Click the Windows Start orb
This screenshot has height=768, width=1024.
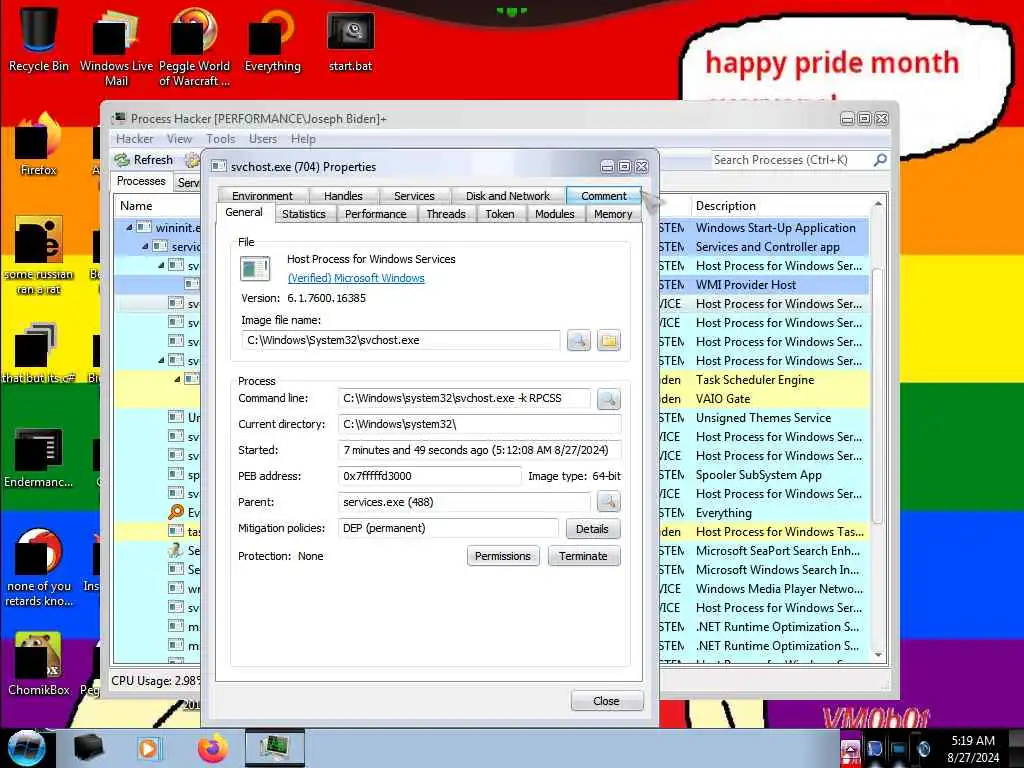pos(26,748)
